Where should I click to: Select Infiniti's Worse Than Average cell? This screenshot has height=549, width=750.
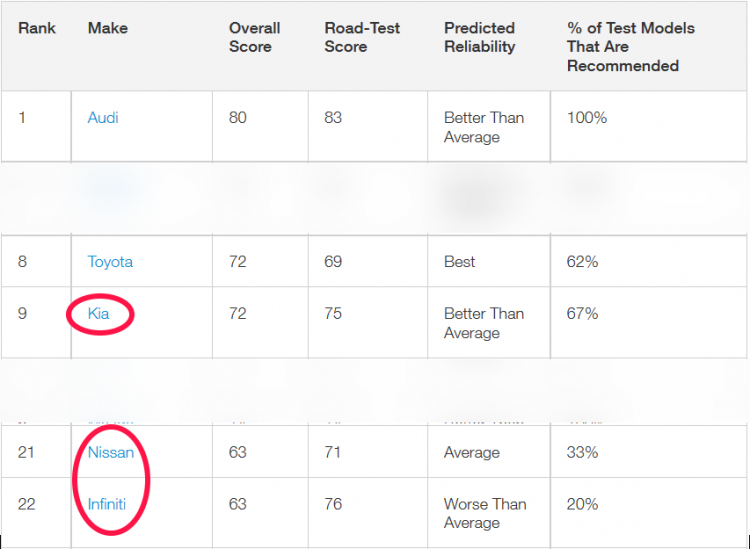(485, 513)
